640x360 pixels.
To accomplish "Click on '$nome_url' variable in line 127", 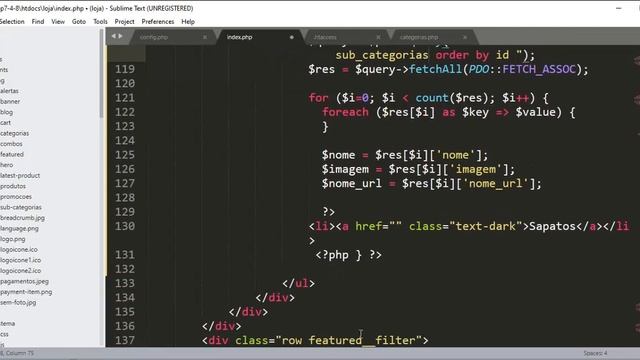I will click(x=352, y=183).
